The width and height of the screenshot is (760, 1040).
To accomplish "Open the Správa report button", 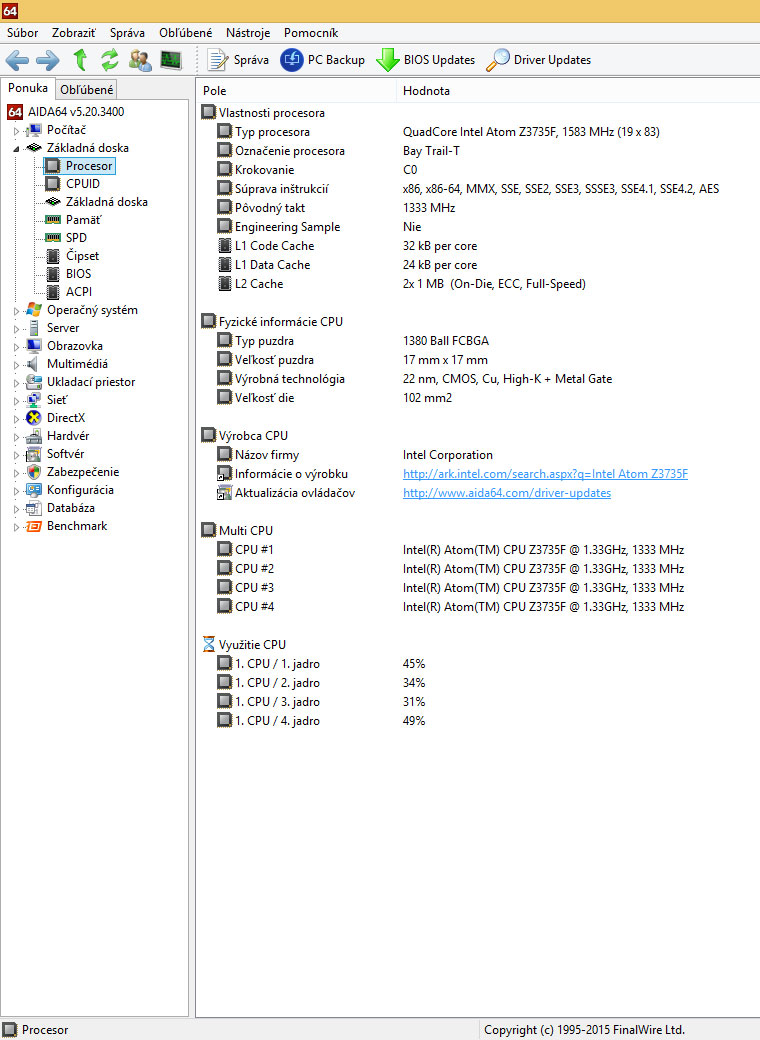I will click(238, 60).
